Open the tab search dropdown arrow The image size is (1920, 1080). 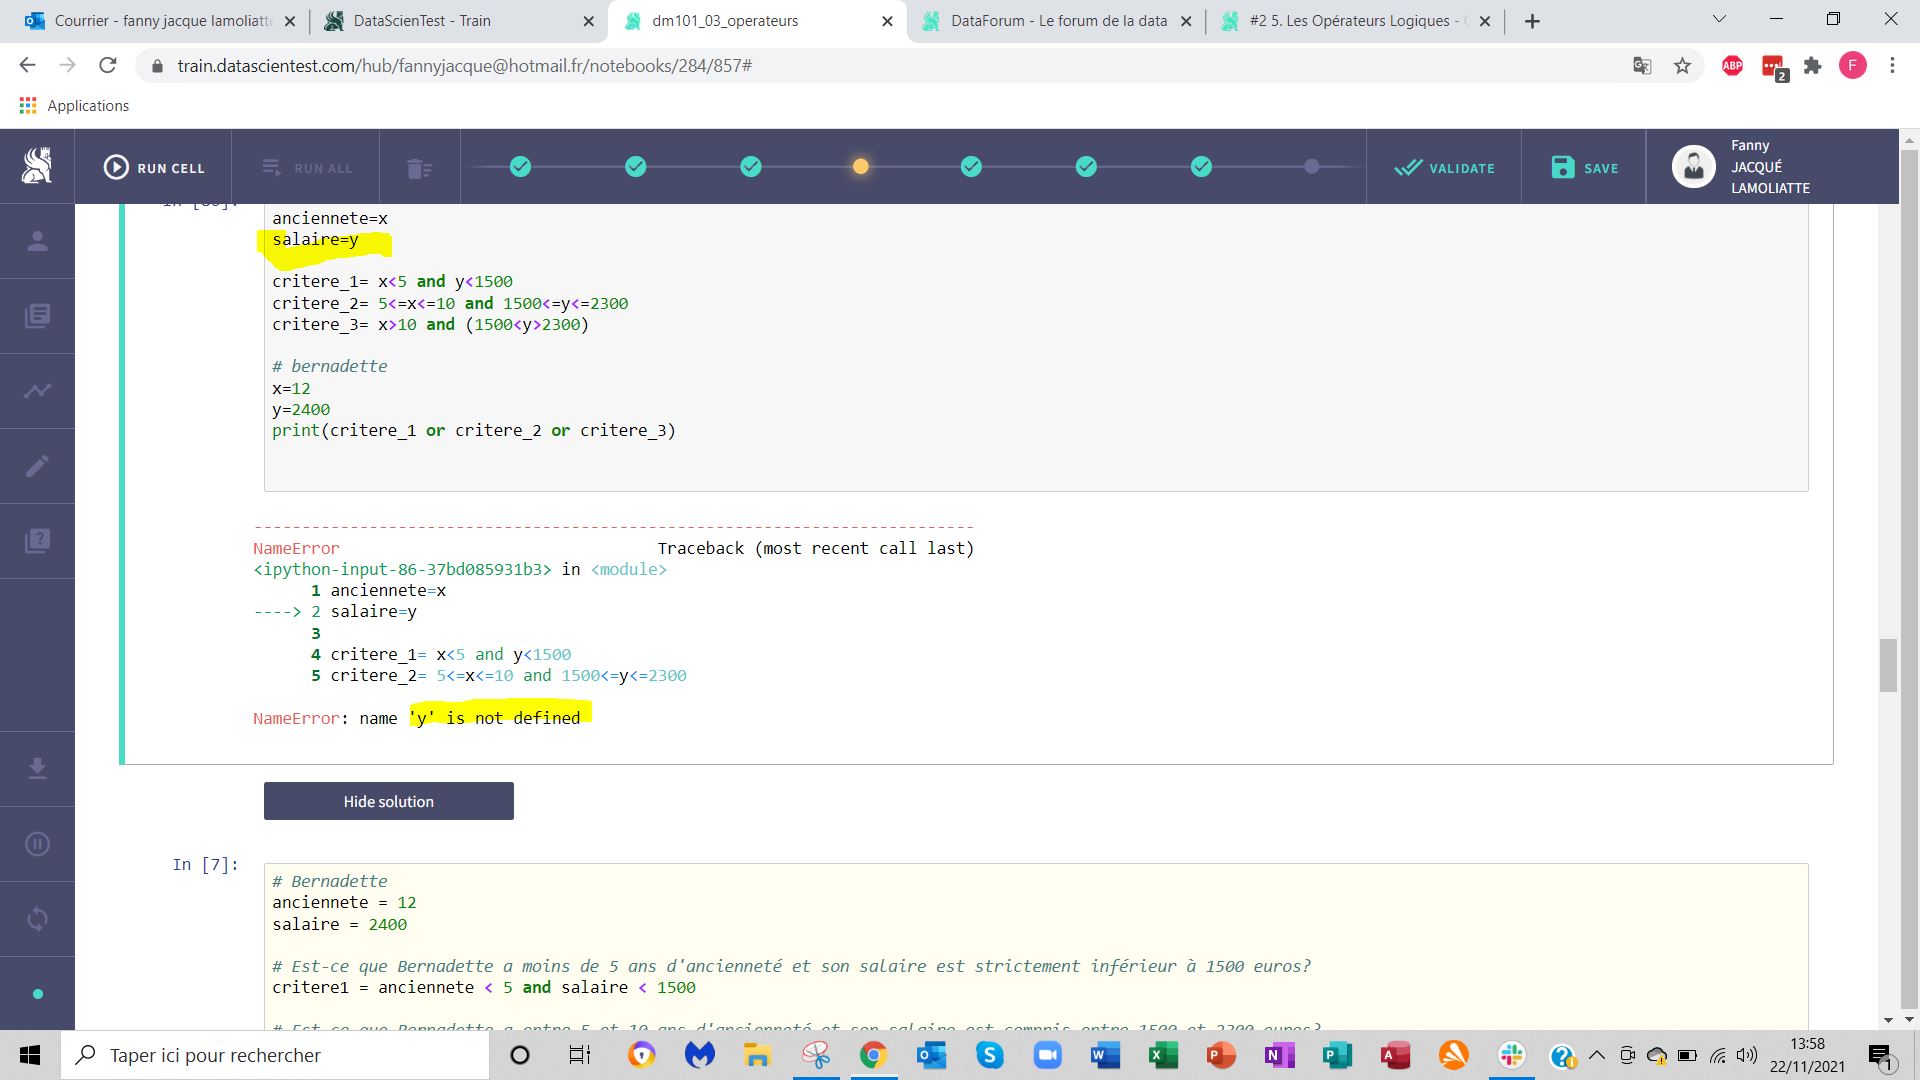pyautogui.click(x=1719, y=19)
